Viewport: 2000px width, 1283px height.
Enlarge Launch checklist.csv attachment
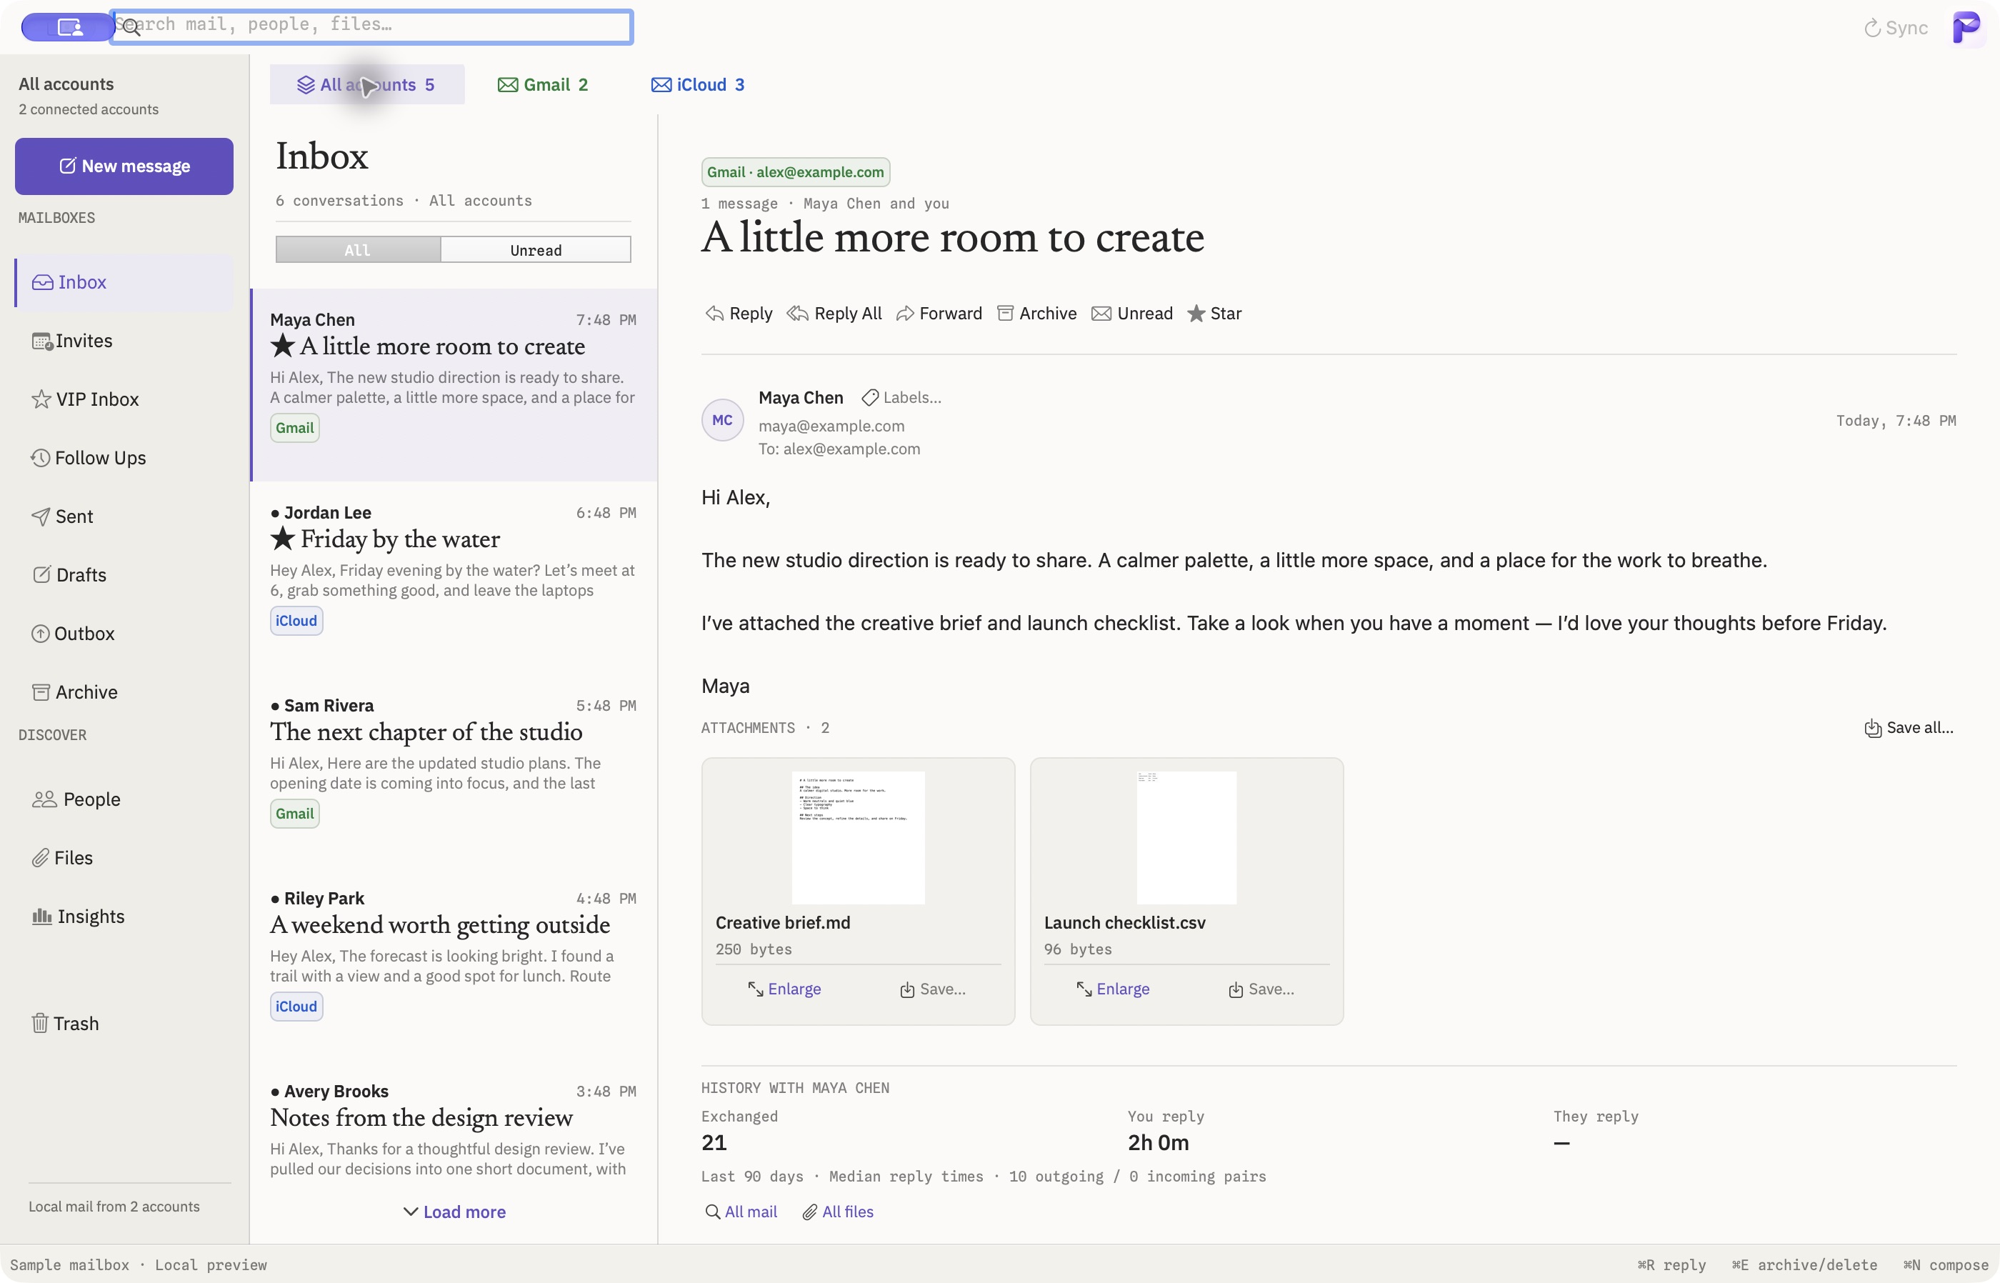click(1112, 989)
